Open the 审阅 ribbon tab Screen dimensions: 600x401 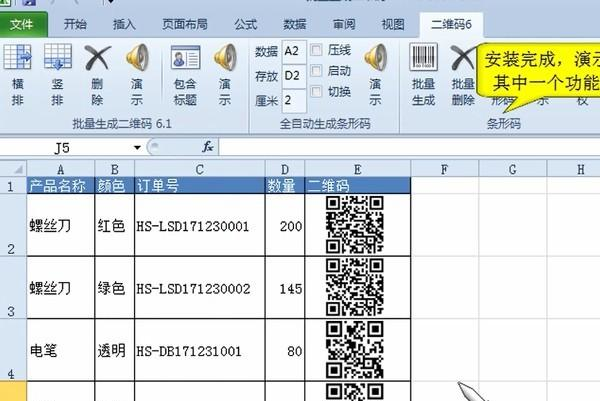344,25
